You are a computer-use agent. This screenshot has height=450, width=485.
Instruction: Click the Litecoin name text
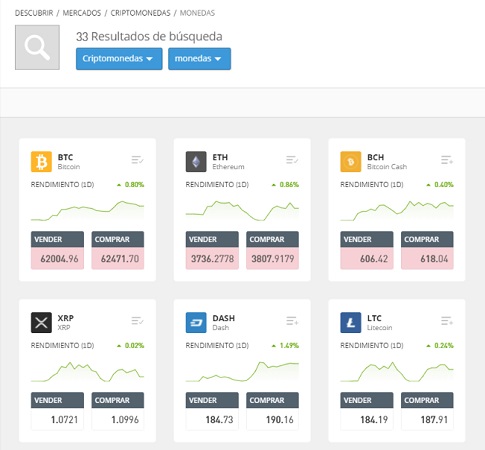(380, 328)
